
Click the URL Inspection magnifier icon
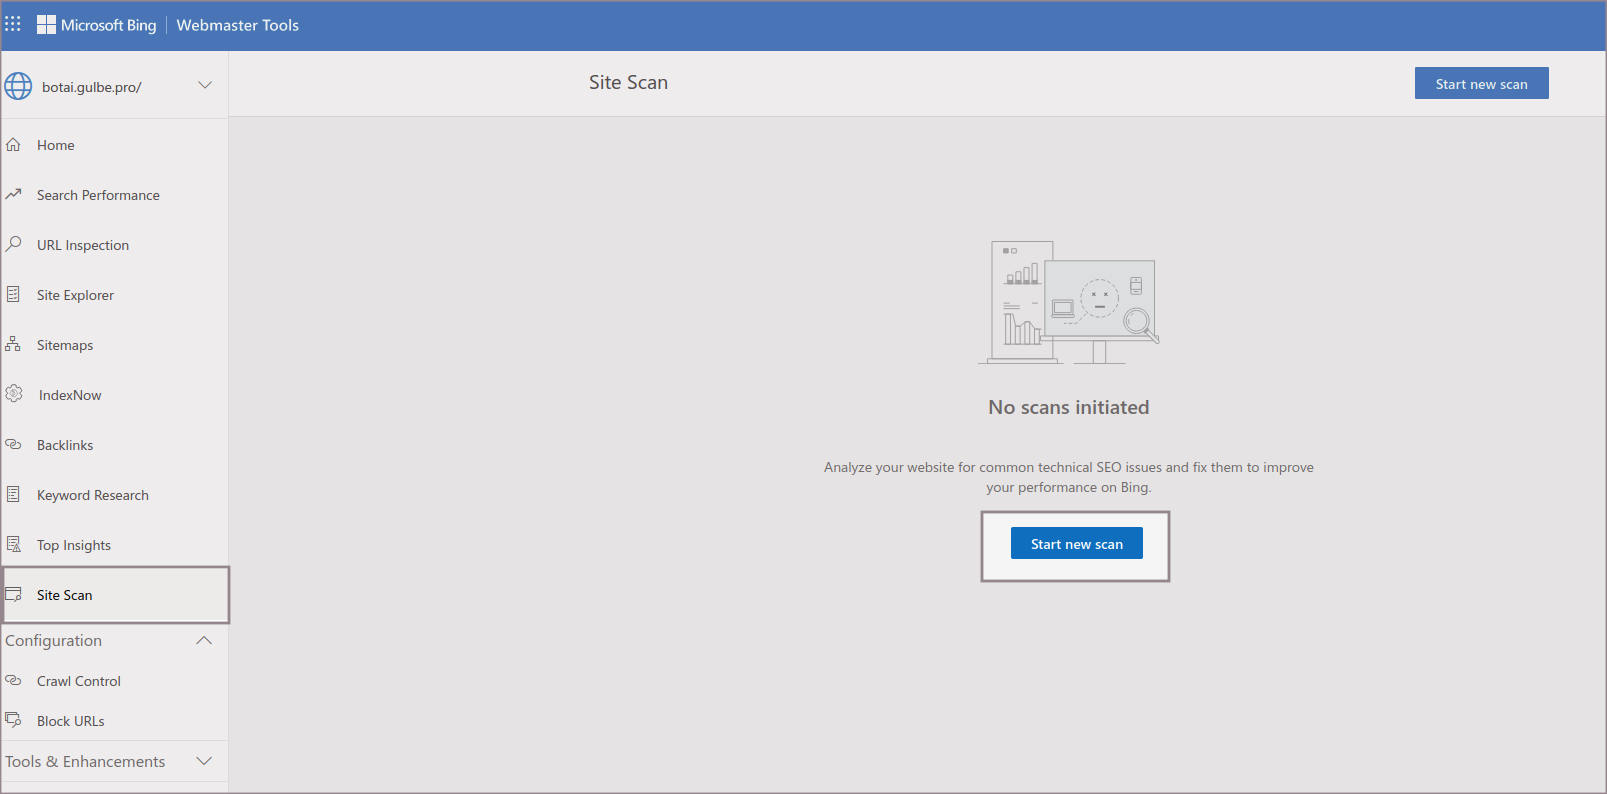(13, 244)
